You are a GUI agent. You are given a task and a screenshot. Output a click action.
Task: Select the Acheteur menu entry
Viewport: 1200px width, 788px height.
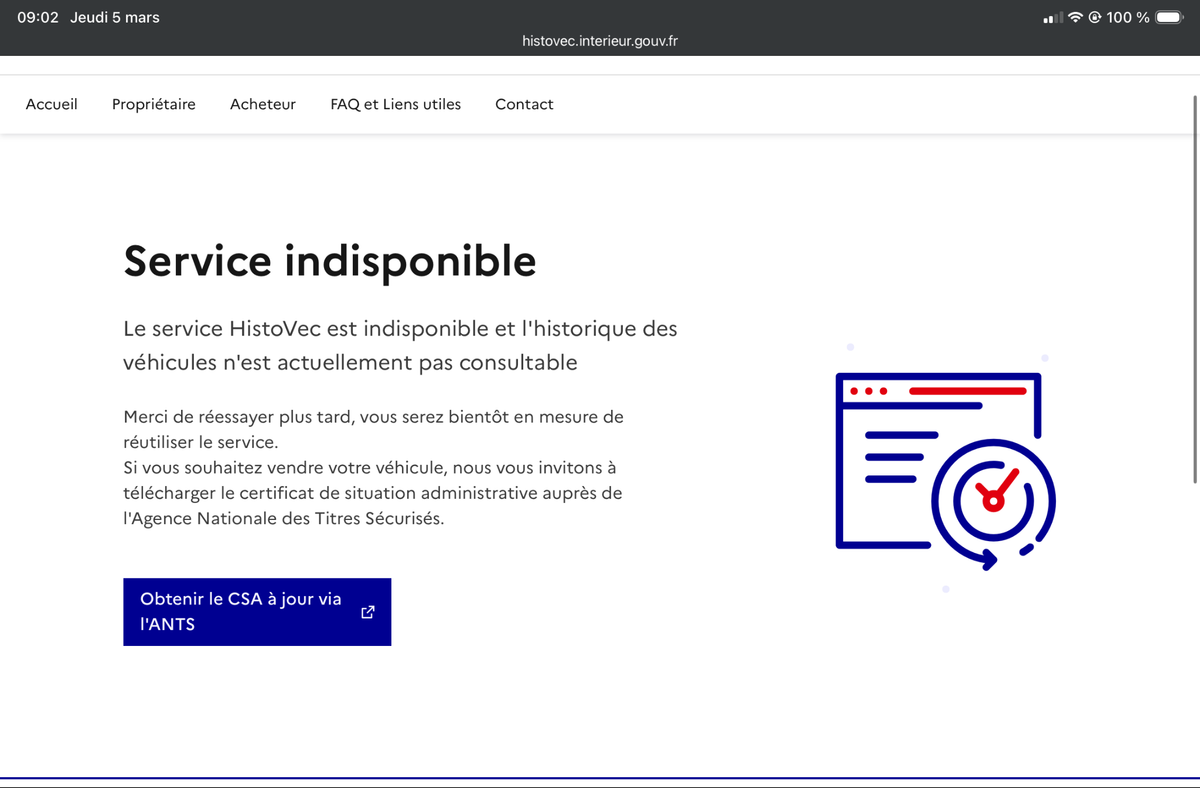tap(263, 104)
